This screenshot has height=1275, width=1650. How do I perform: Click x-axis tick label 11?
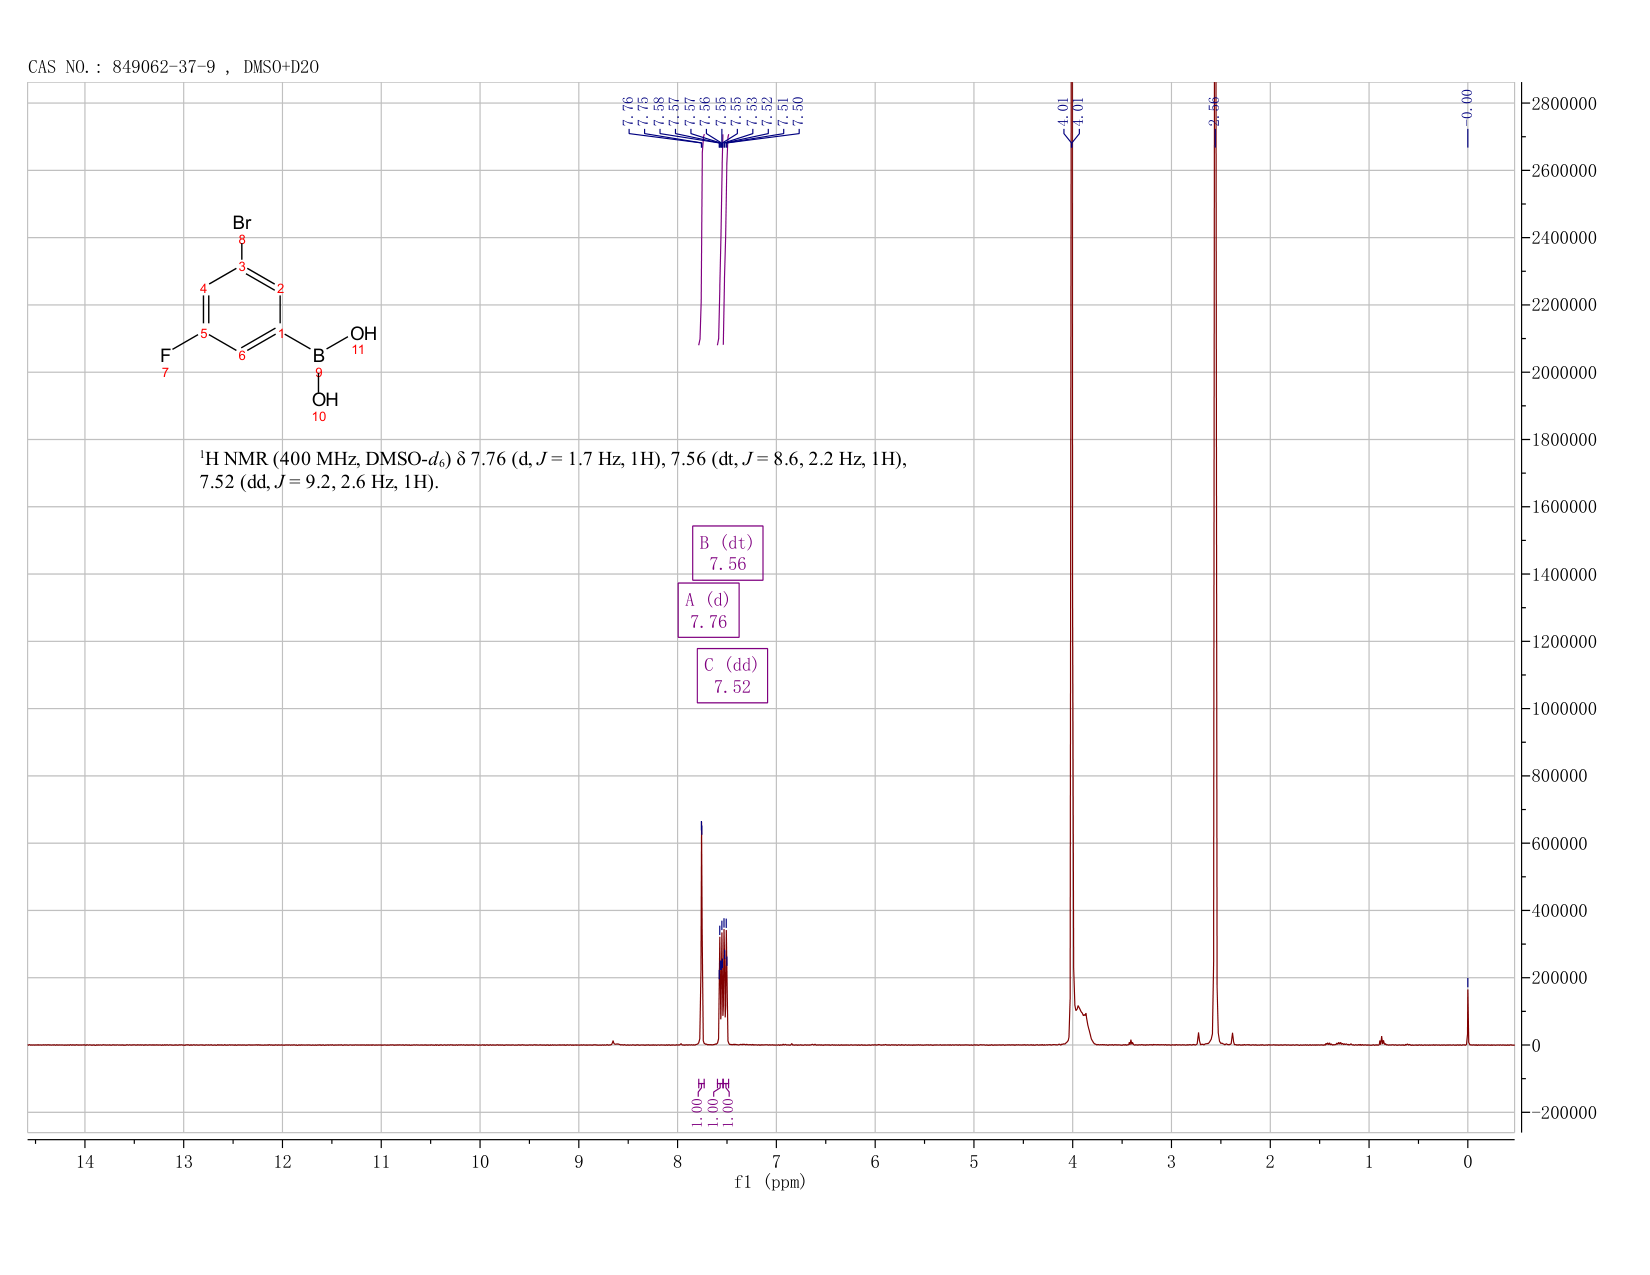[381, 1161]
